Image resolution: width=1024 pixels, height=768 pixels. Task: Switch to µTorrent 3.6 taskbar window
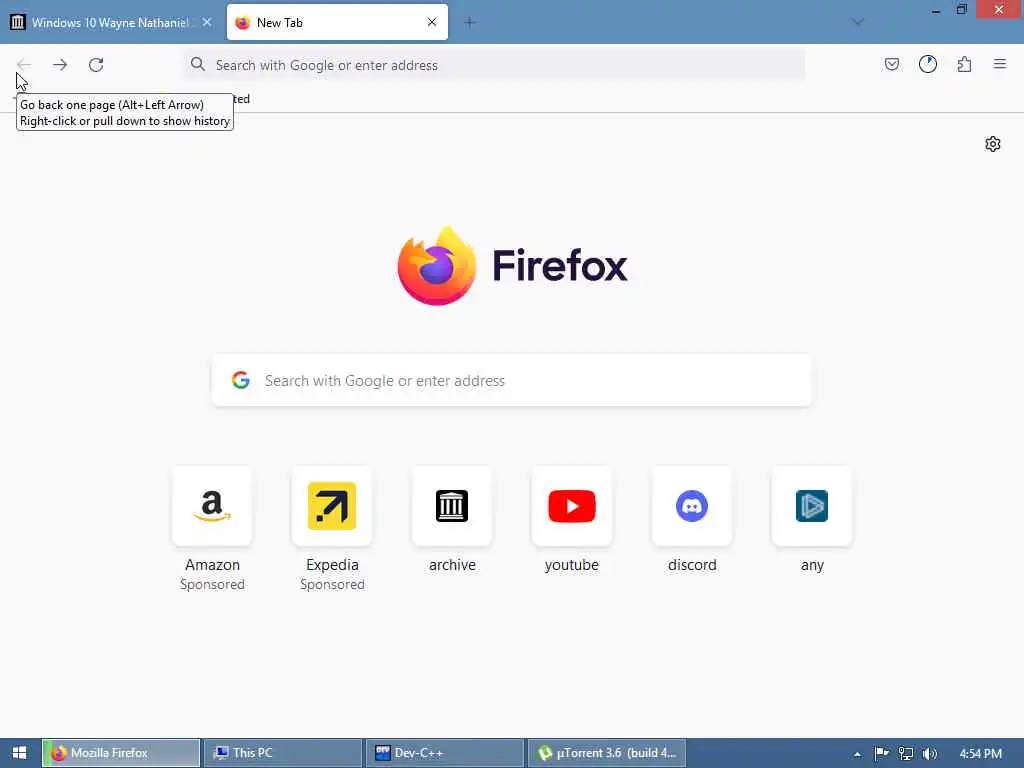tap(607, 753)
